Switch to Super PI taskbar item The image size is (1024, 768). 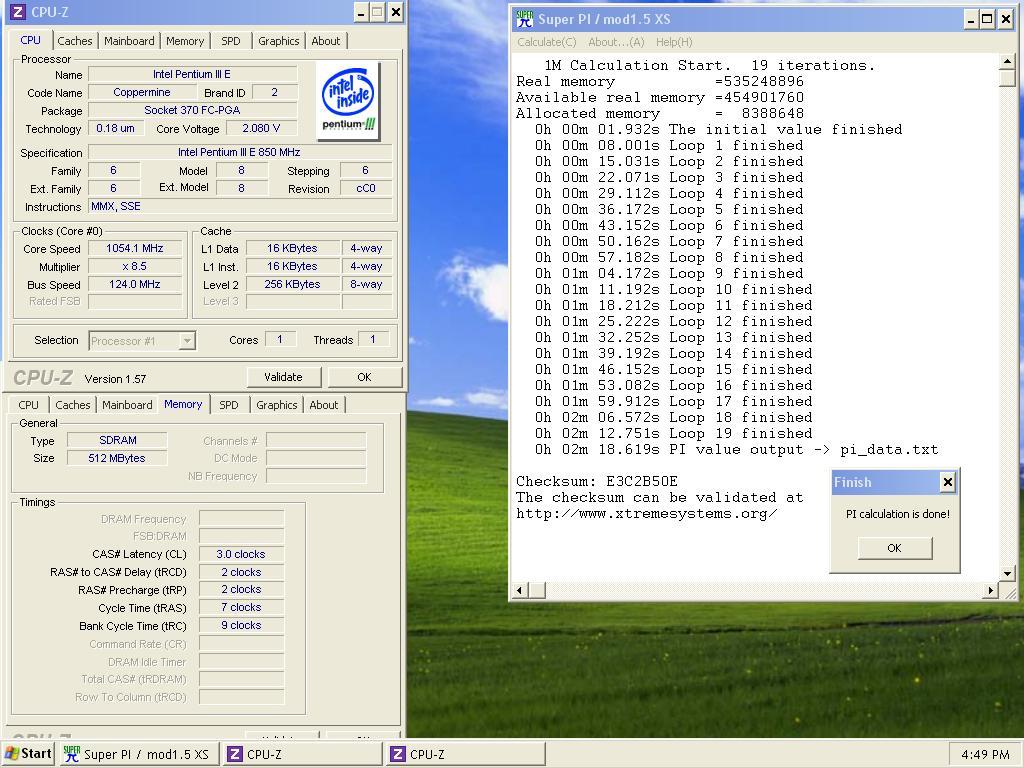click(x=138, y=754)
